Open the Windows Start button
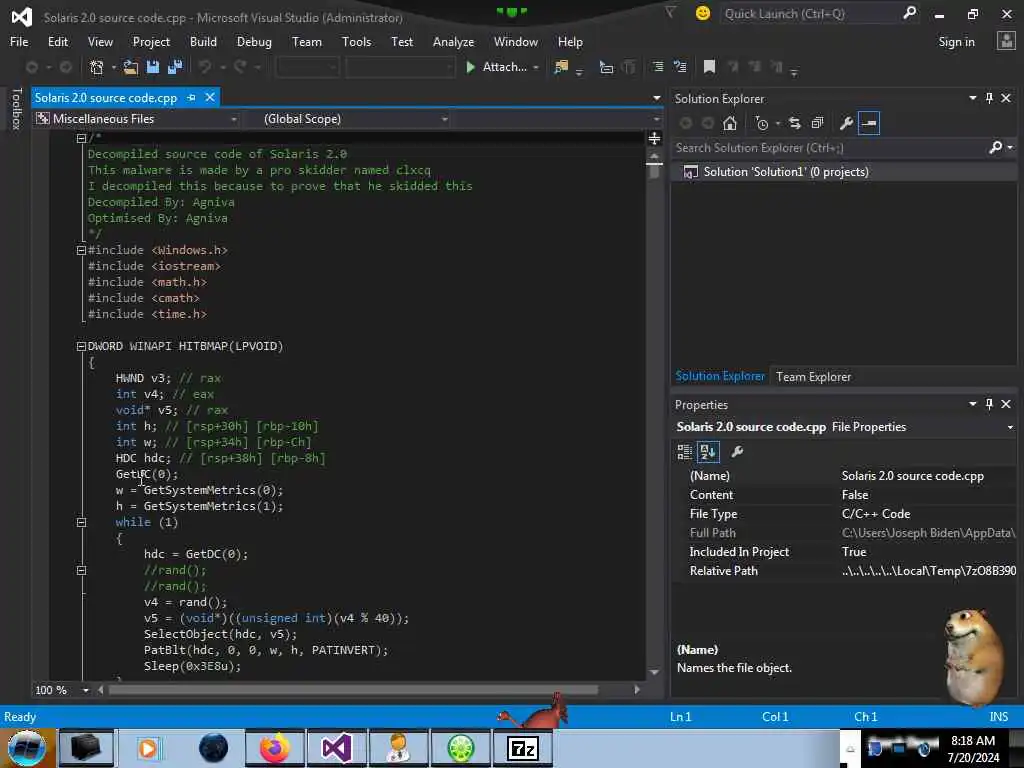The width and height of the screenshot is (1024, 768). click(x=26, y=748)
